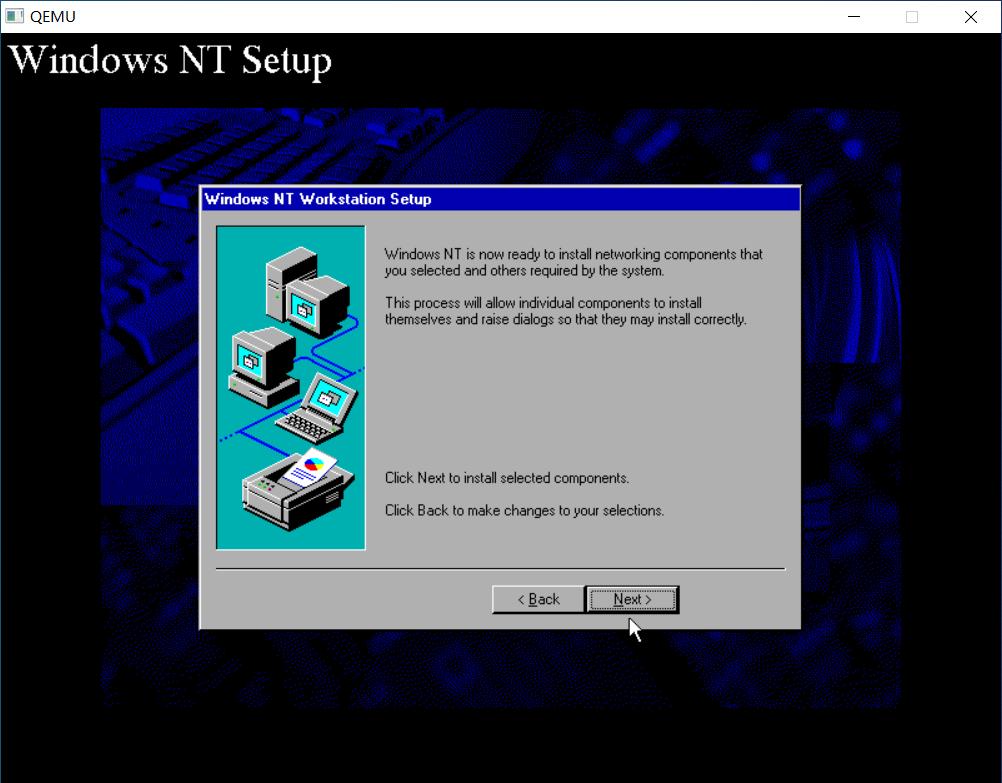Click the QEMU window title text

[54, 16]
